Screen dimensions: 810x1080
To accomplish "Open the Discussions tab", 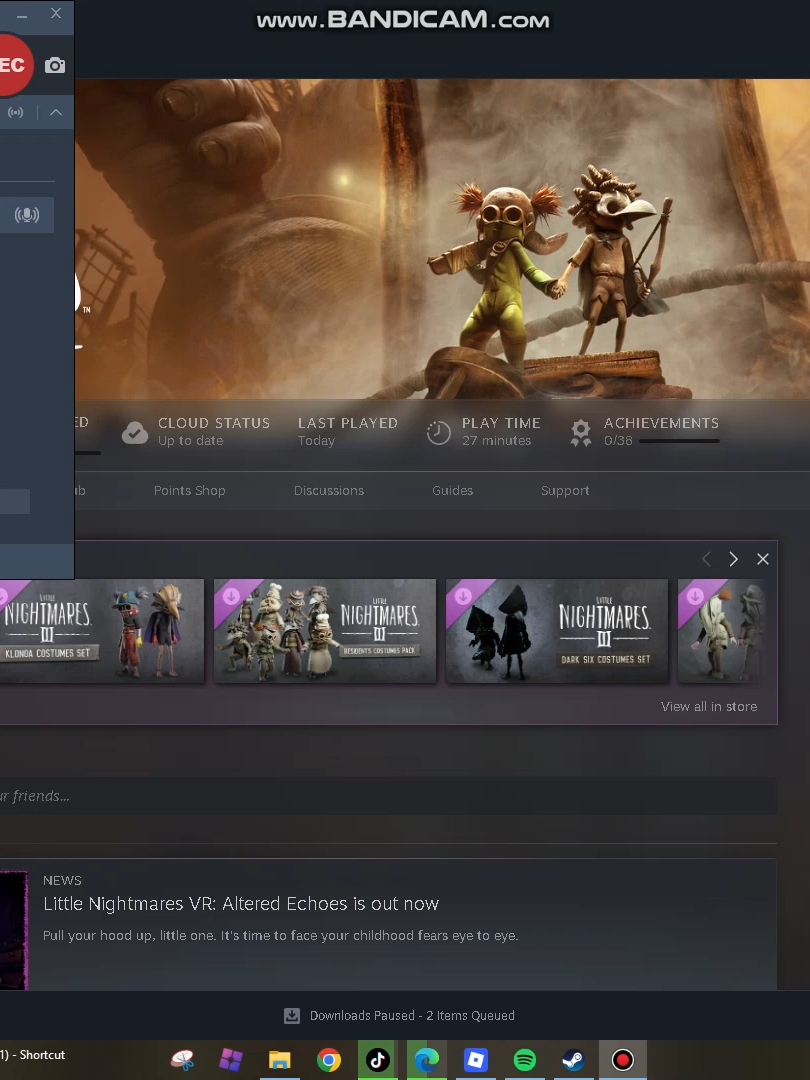I will click(x=329, y=490).
